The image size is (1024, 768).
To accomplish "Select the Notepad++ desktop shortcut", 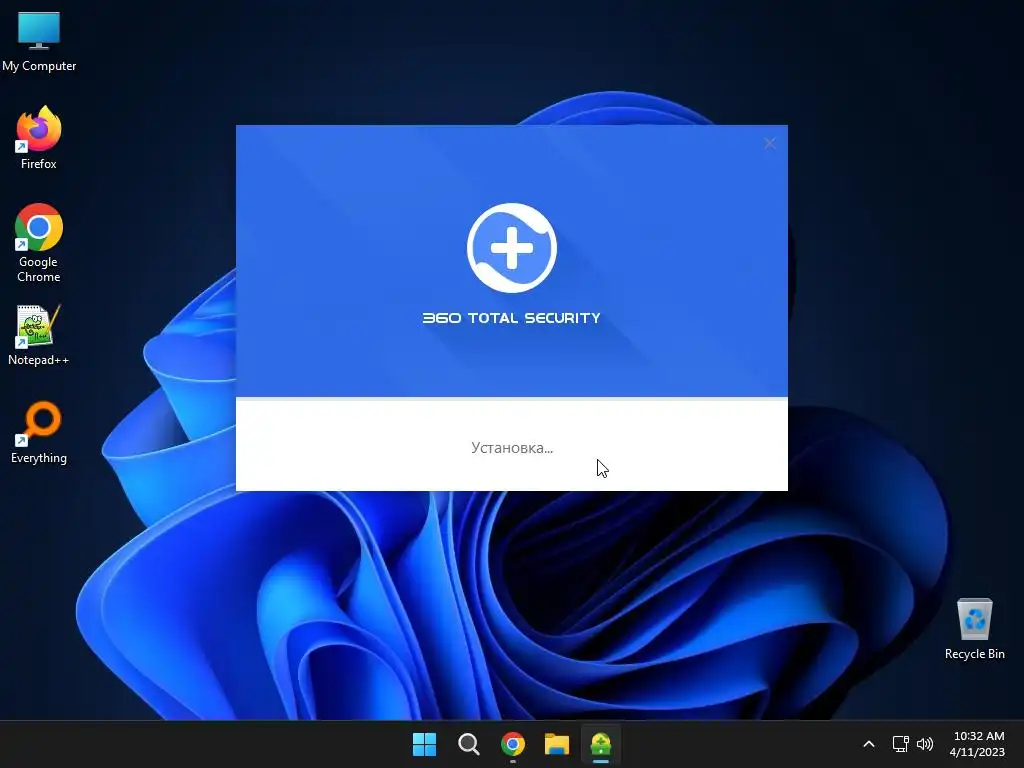I will (x=39, y=335).
